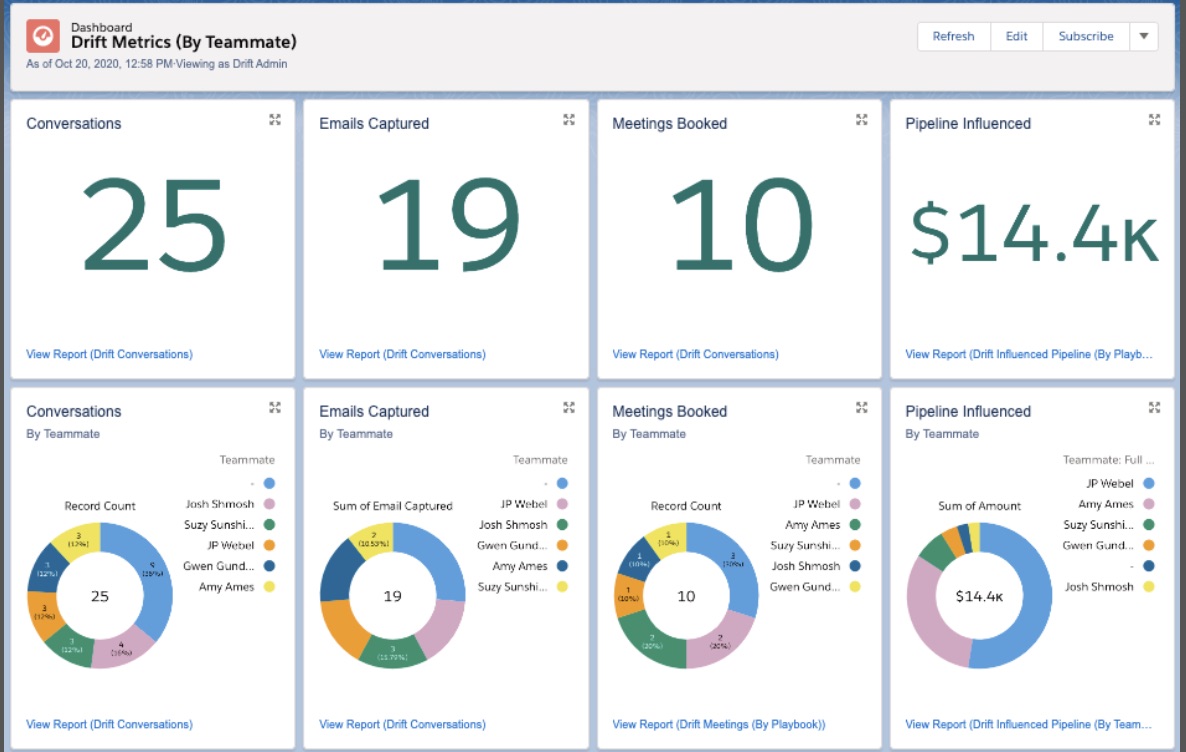Click the large 25 Conversations metric value
This screenshot has width=1186, height=752.
pyautogui.click(x=154, y=225)
